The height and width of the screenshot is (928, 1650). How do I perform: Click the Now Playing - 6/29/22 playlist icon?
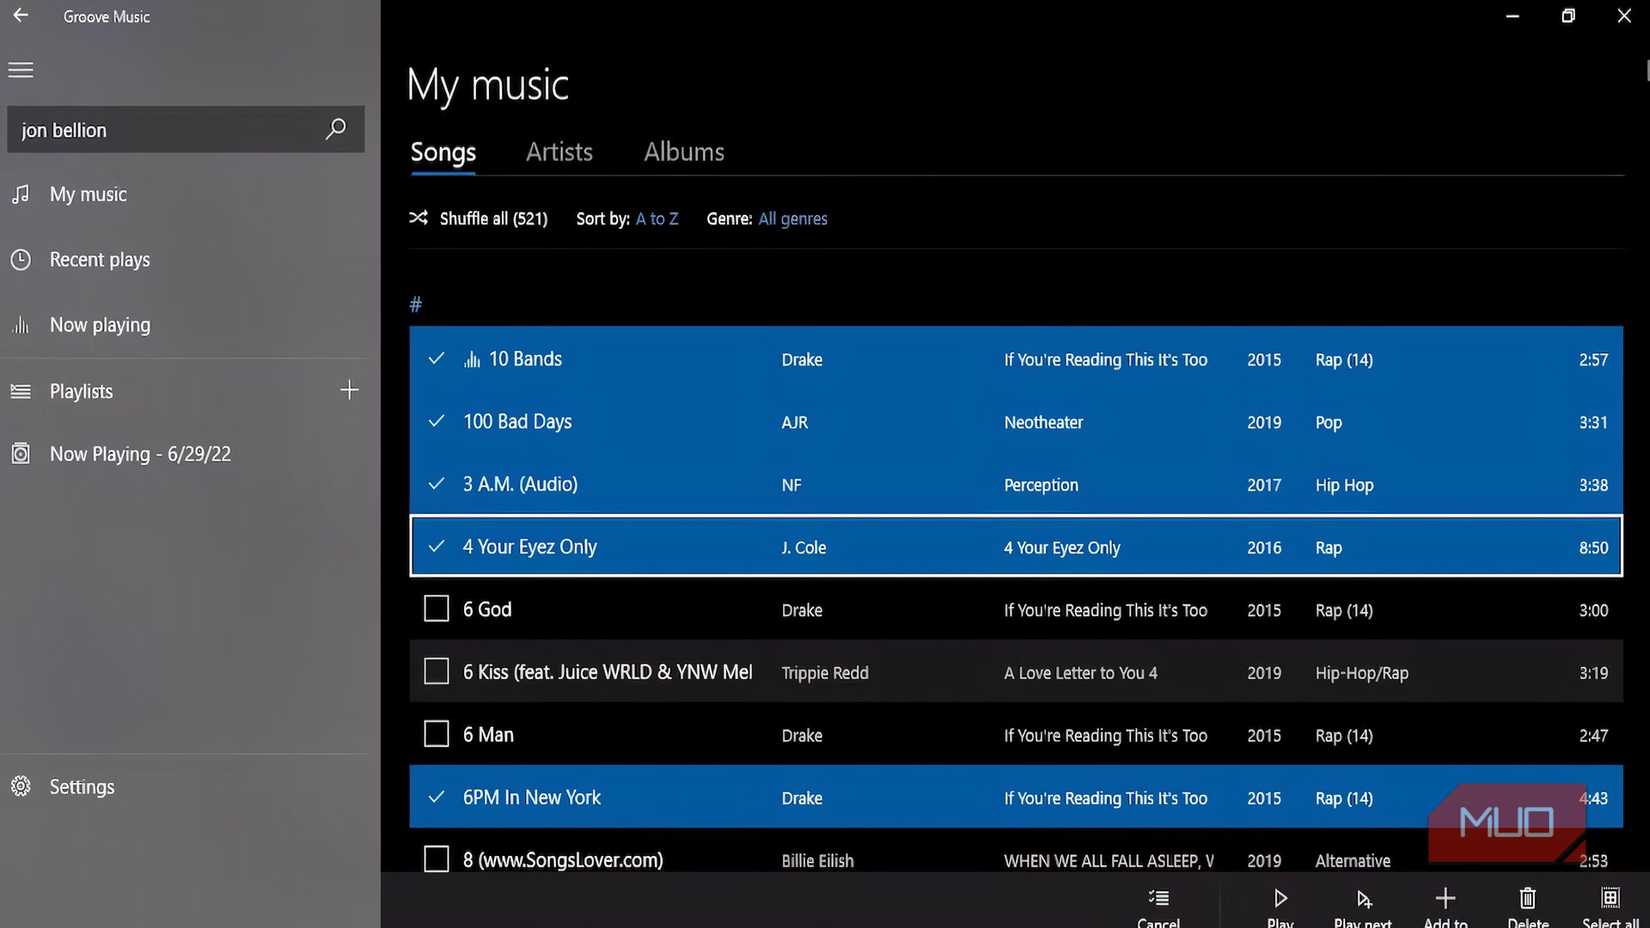click(x=20, y=454)
